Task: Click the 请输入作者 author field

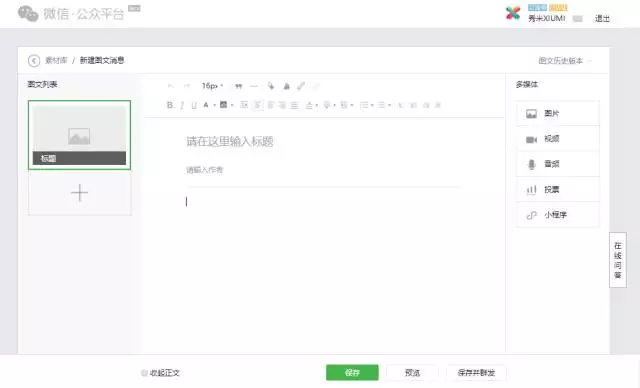Action: [x=204, y=170]
